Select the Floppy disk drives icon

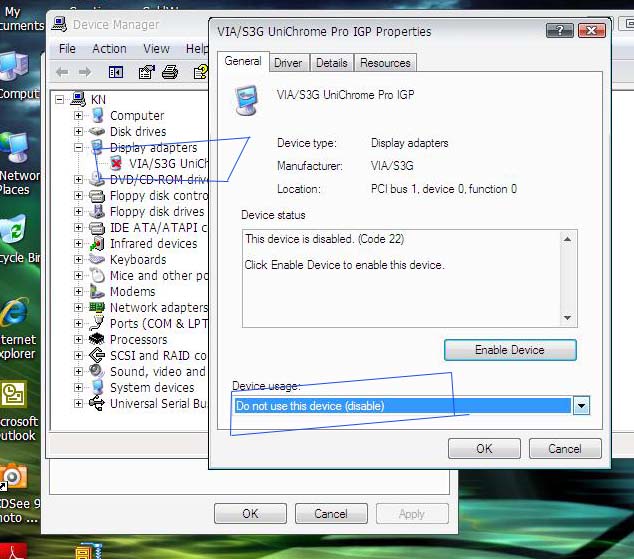pyautogui.click(x=97, y=212)
